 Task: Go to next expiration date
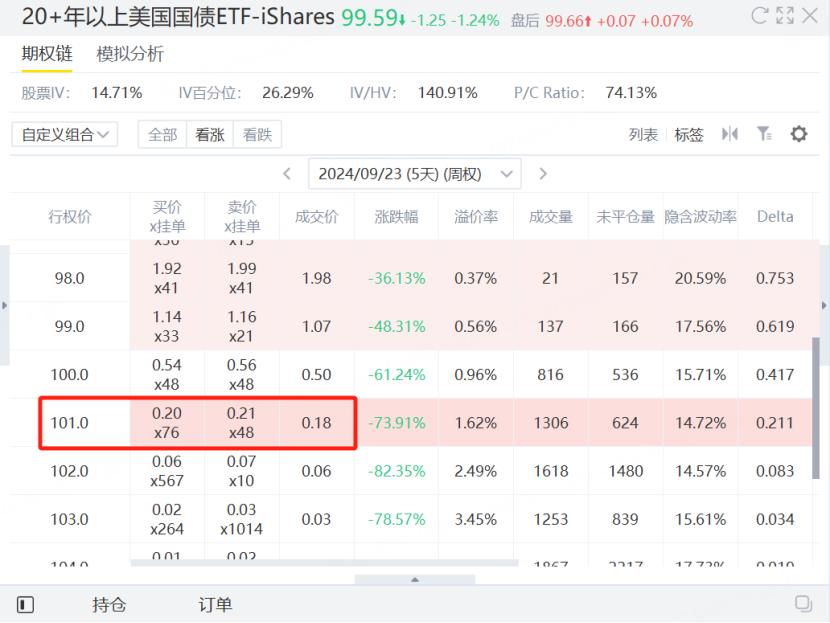point(543,174)
